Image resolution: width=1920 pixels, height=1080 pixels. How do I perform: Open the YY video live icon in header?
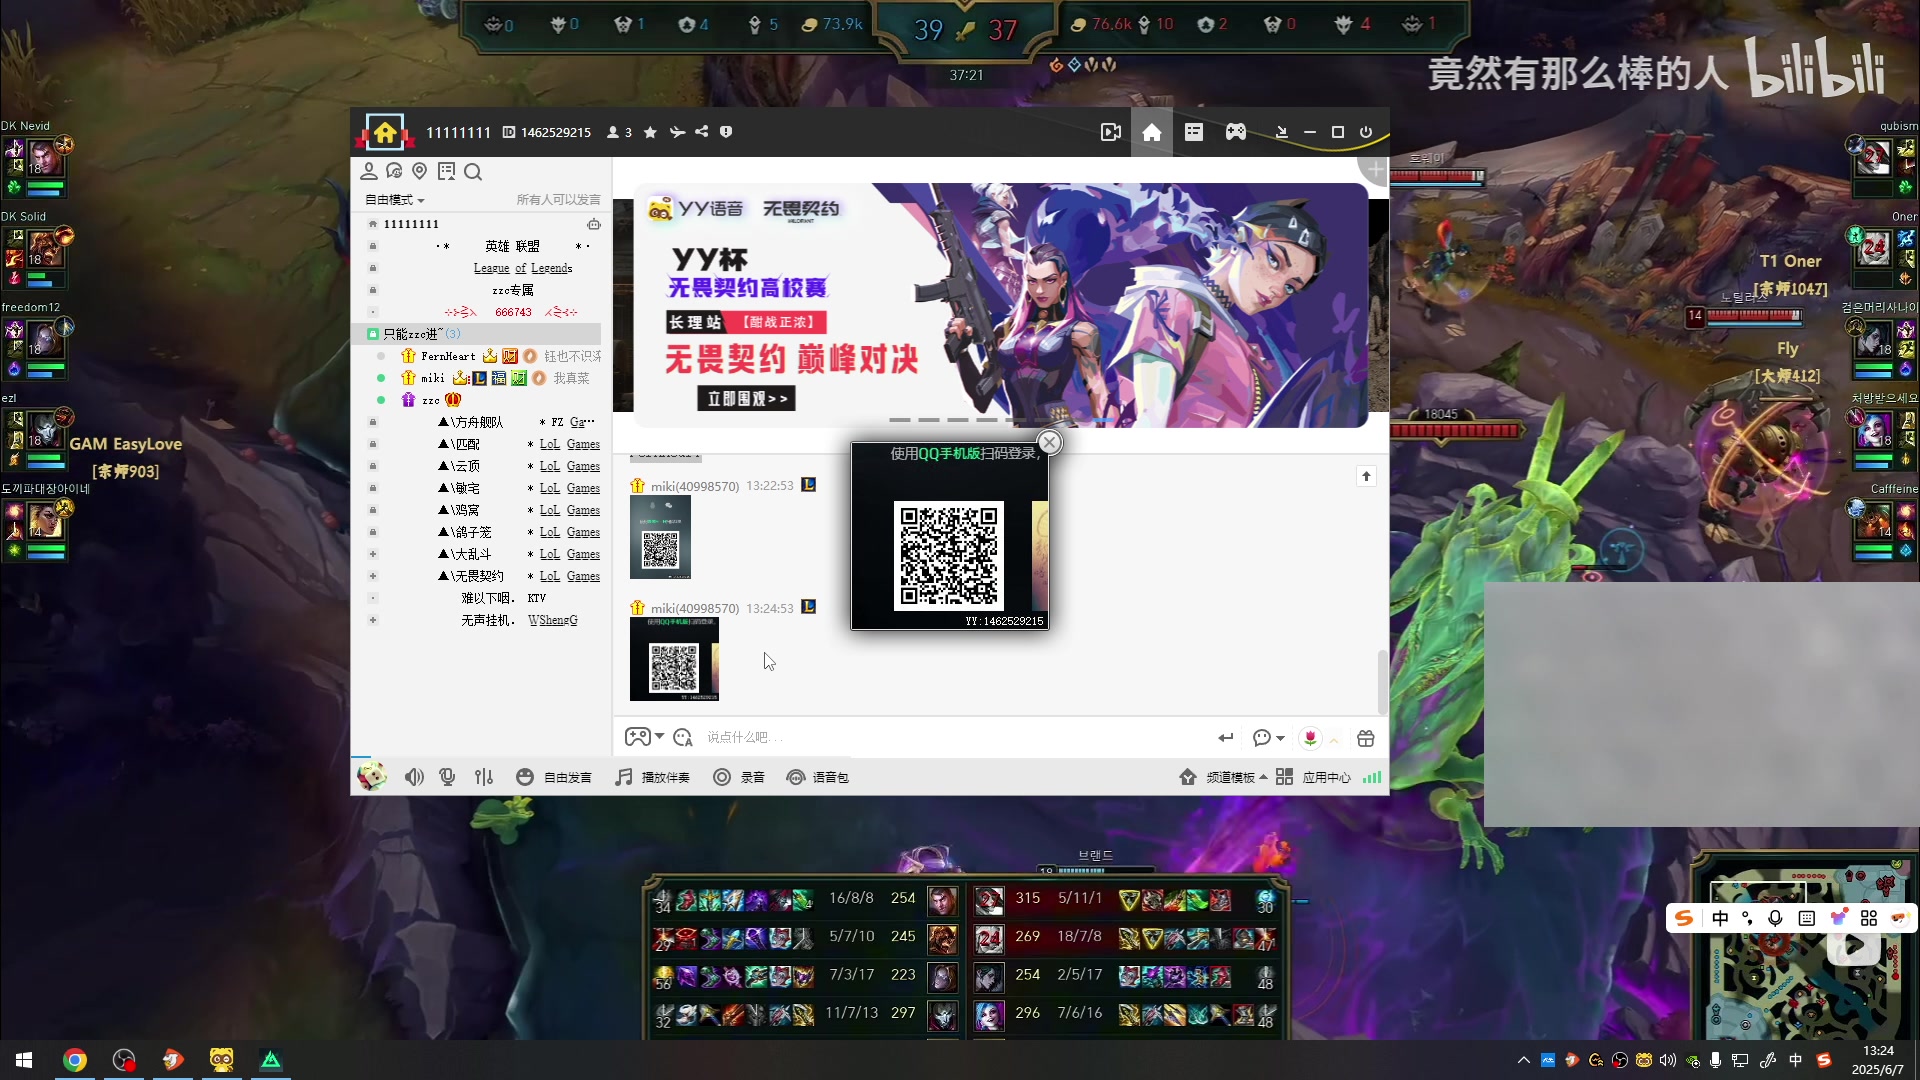1110,132
